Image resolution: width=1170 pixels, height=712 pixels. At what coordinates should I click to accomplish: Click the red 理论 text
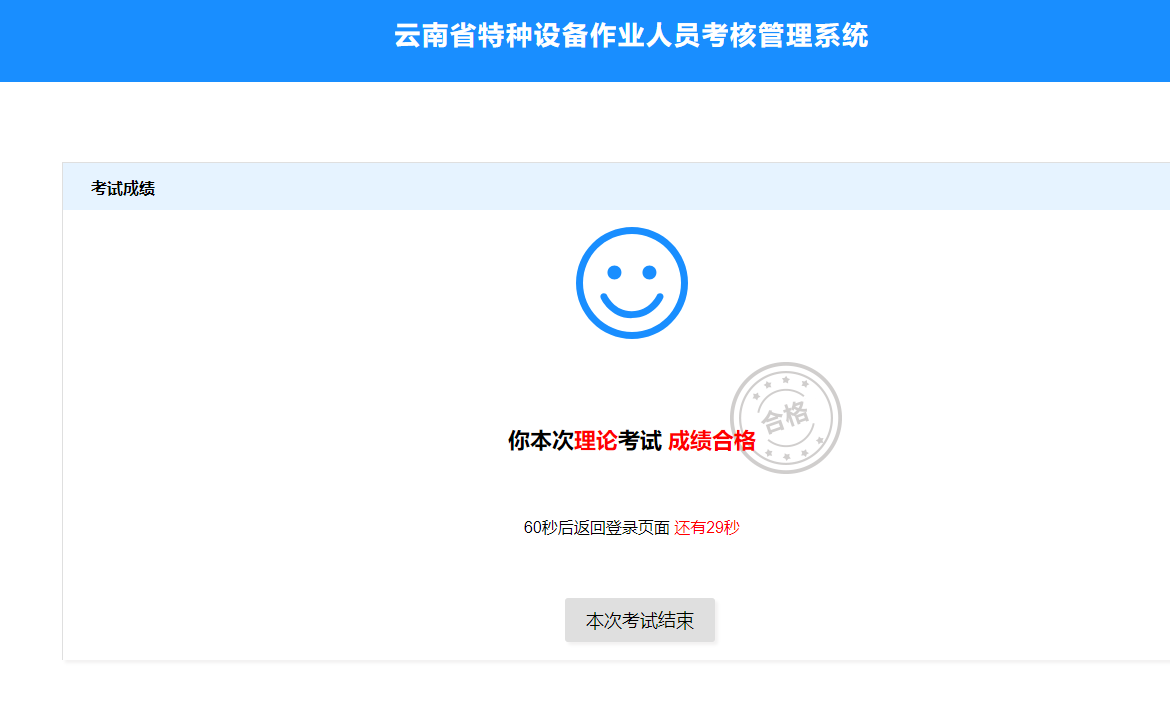(x=596, y=441)
